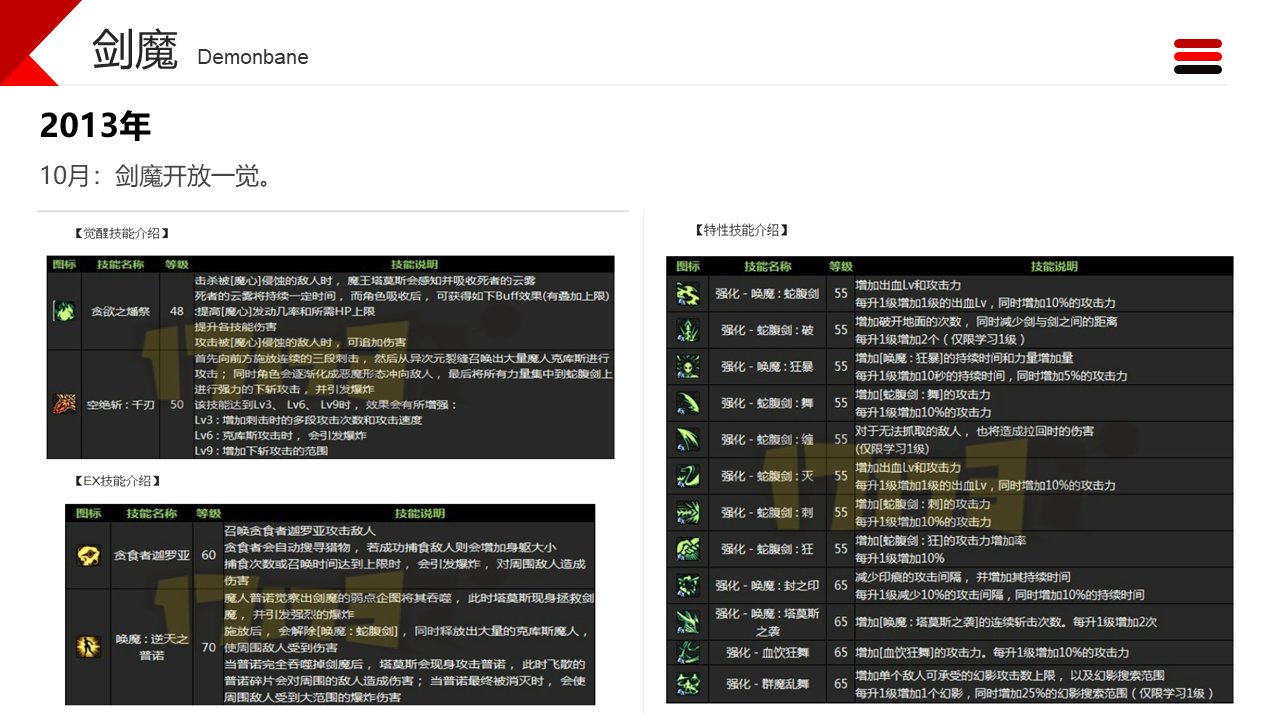The width and height of the screenshot is (1280, 720).
Task: Click the name cell 强化-唤魔:塔莫斯之袭
Action: point(767,621)
